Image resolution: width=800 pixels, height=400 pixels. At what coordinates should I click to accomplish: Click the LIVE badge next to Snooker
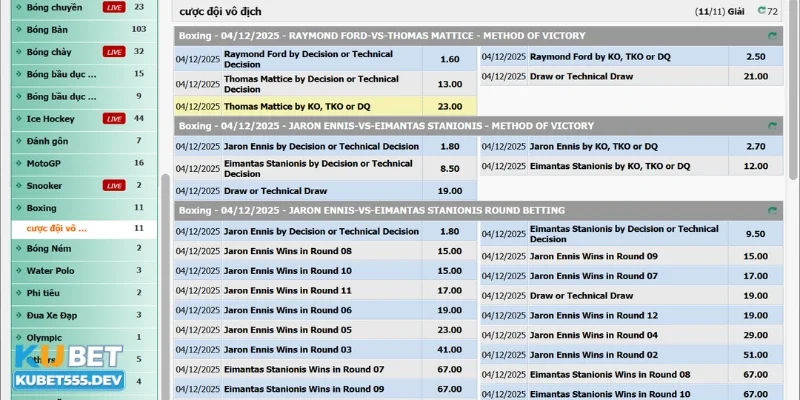click(114, 185)
